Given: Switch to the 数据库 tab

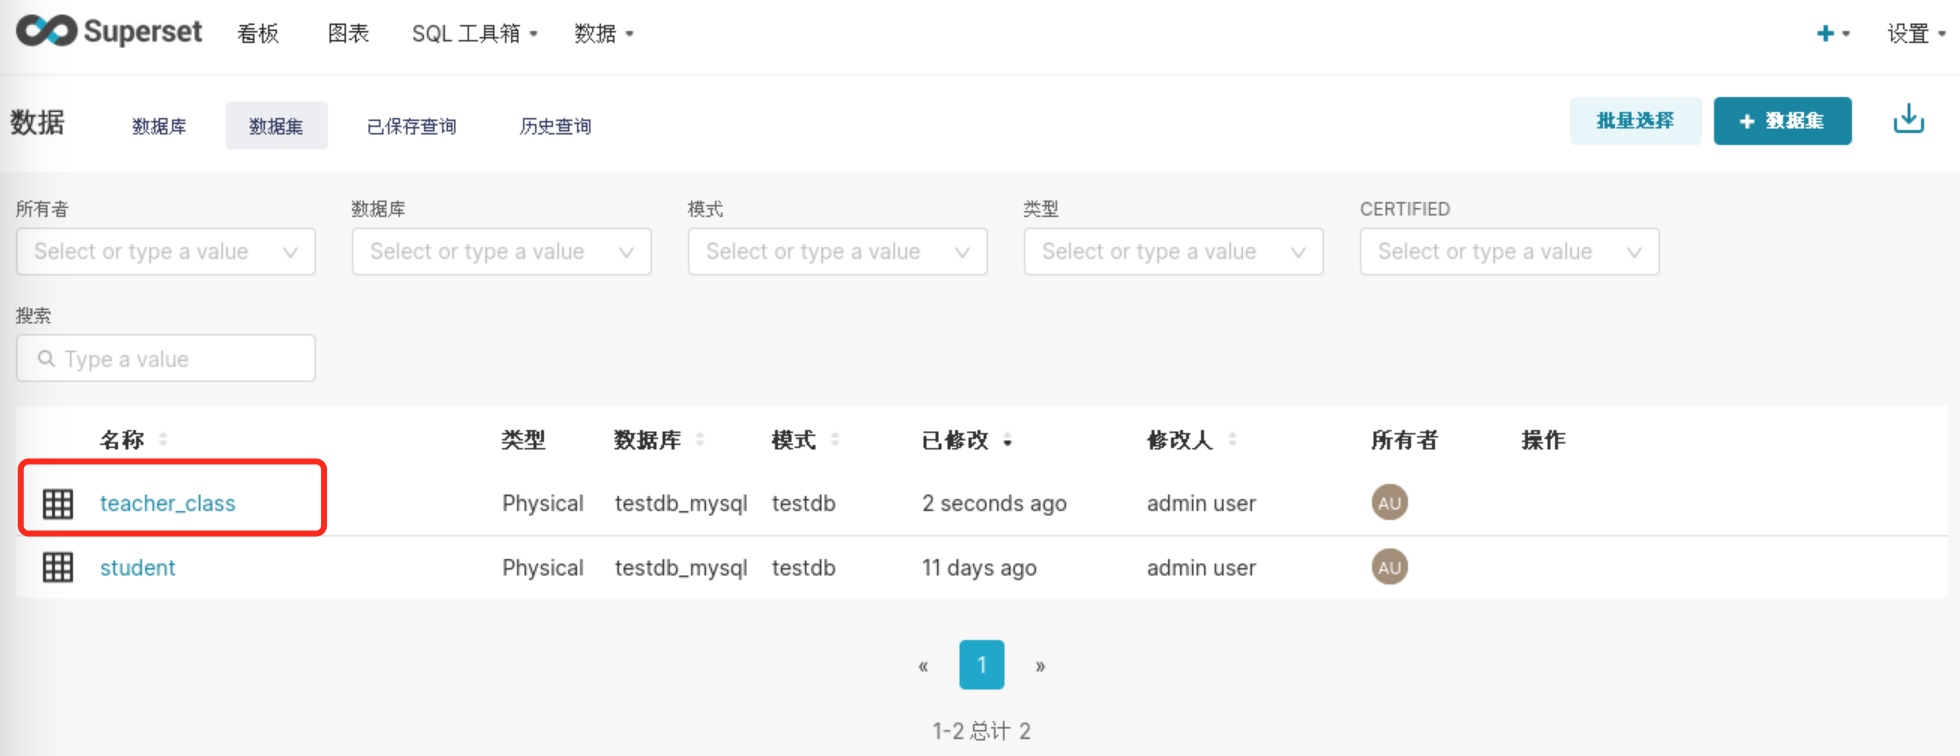Looking at the screenshot, I should (159, 126).
